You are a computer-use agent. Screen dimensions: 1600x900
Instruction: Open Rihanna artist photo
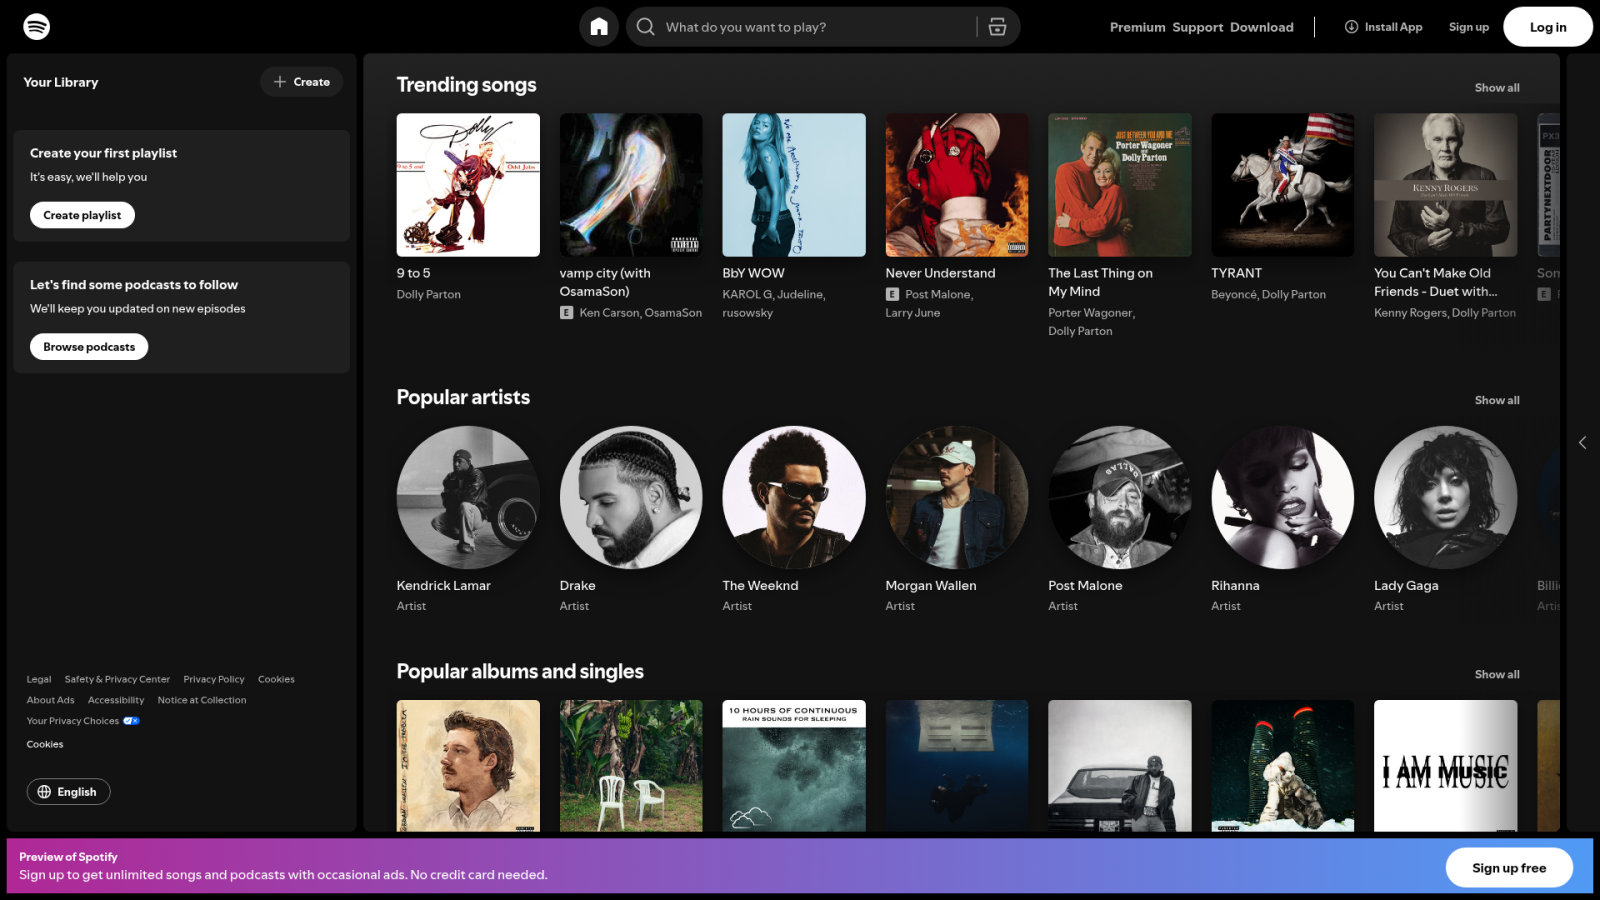pos(1283,498)
